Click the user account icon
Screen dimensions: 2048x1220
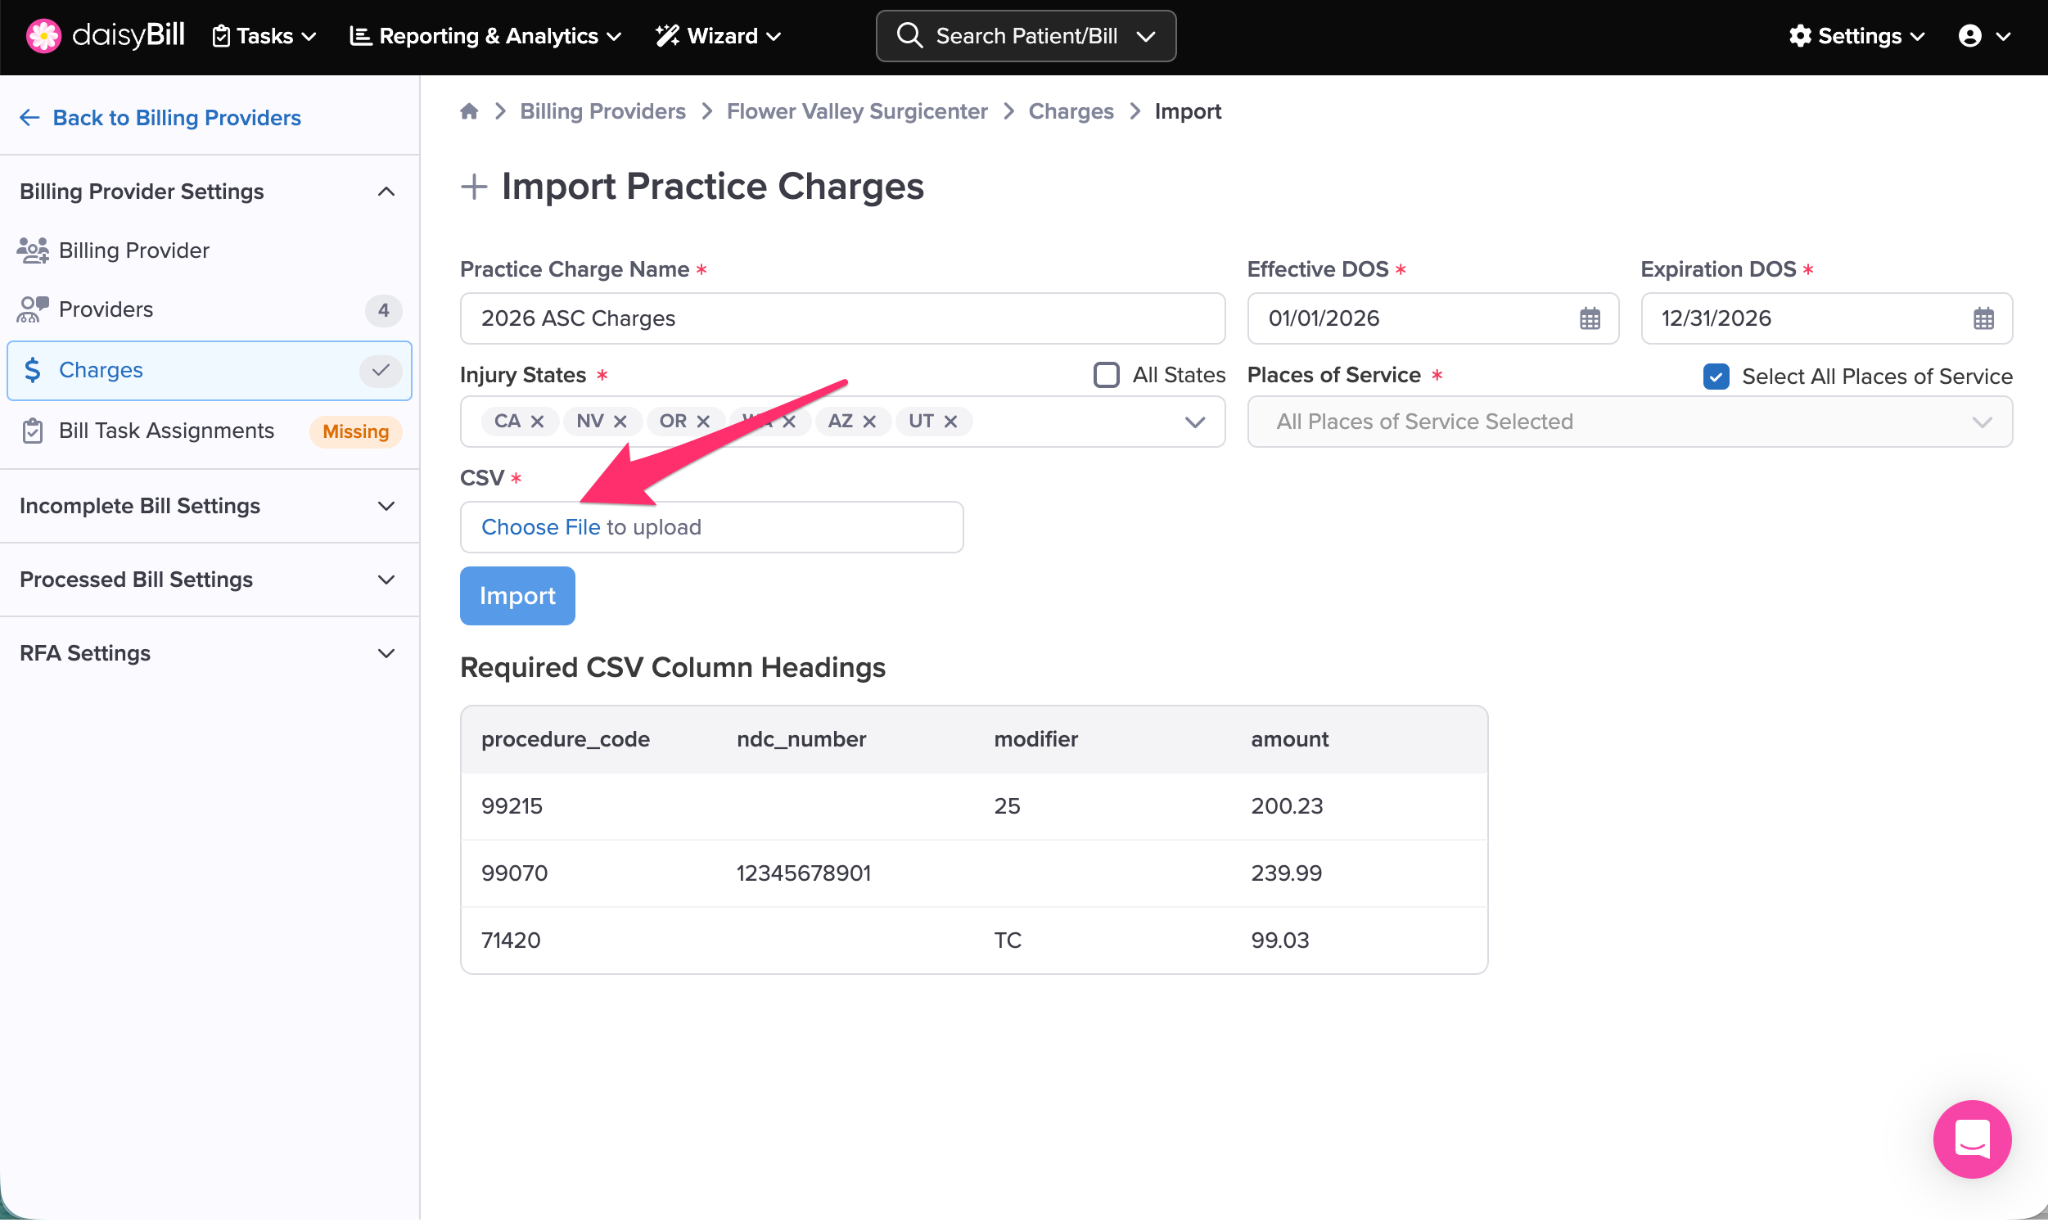[x=1970, y=36]
